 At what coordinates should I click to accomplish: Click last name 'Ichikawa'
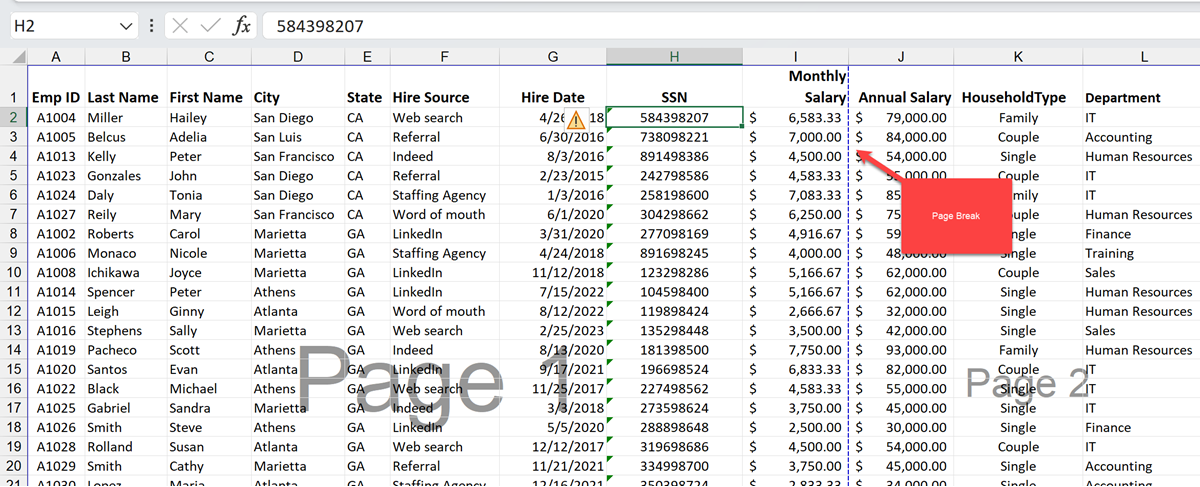(115, 272)
